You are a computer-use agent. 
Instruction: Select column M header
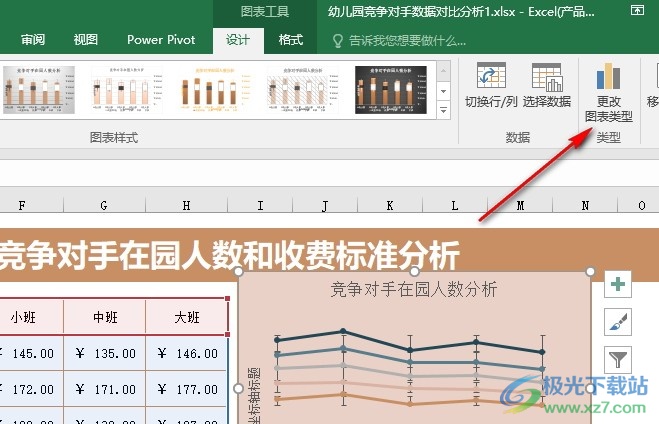pos(520,205)
